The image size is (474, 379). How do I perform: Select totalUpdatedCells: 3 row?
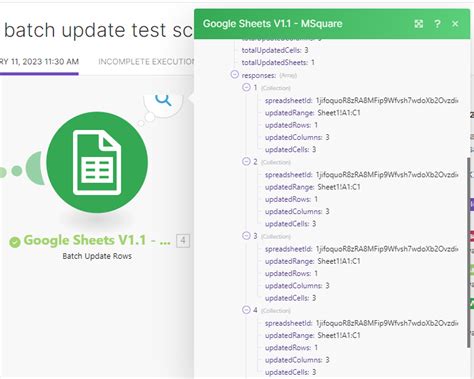(275, 50)
